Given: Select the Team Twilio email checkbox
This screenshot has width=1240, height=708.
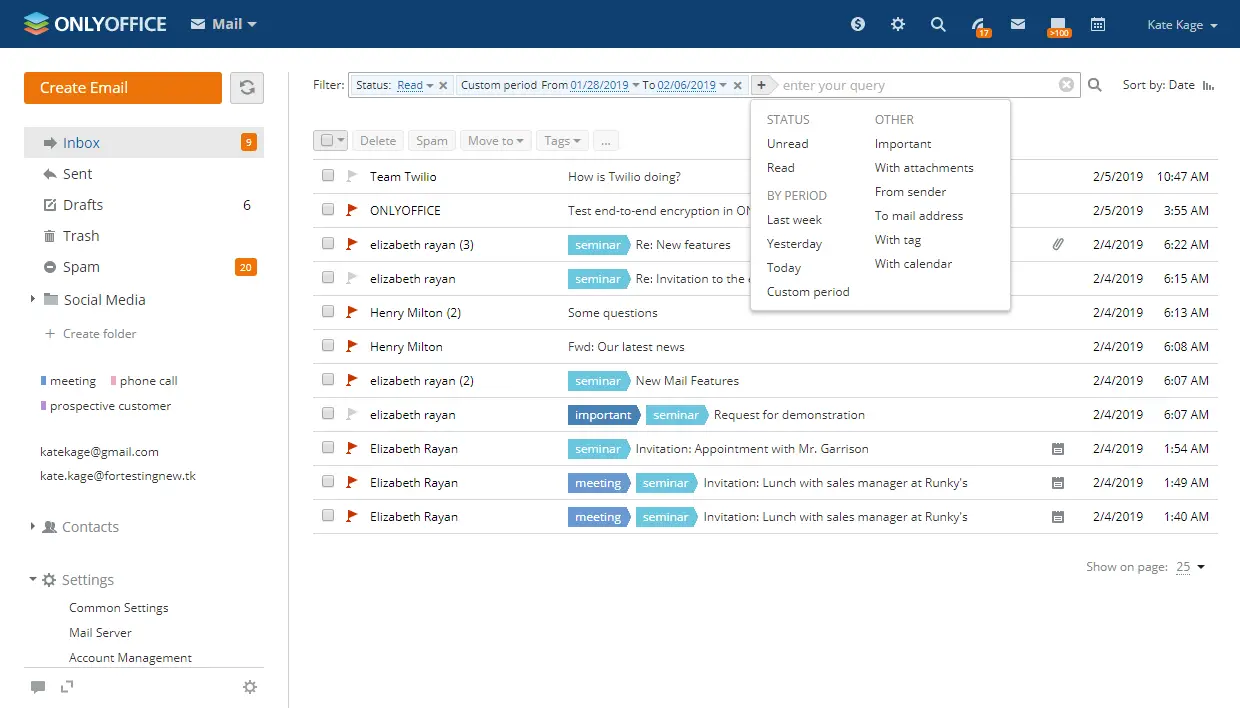Looking at the screenshot, I should pos(327,176).
